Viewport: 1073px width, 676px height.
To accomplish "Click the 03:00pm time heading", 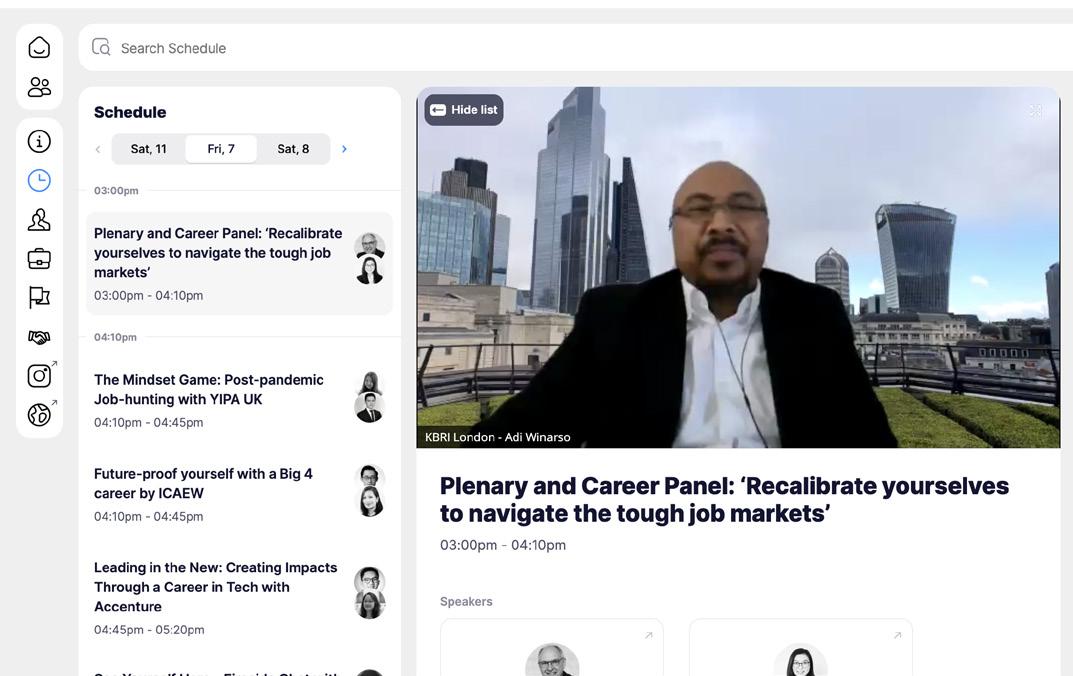I will pyautogui.click(x=116, y=190).
